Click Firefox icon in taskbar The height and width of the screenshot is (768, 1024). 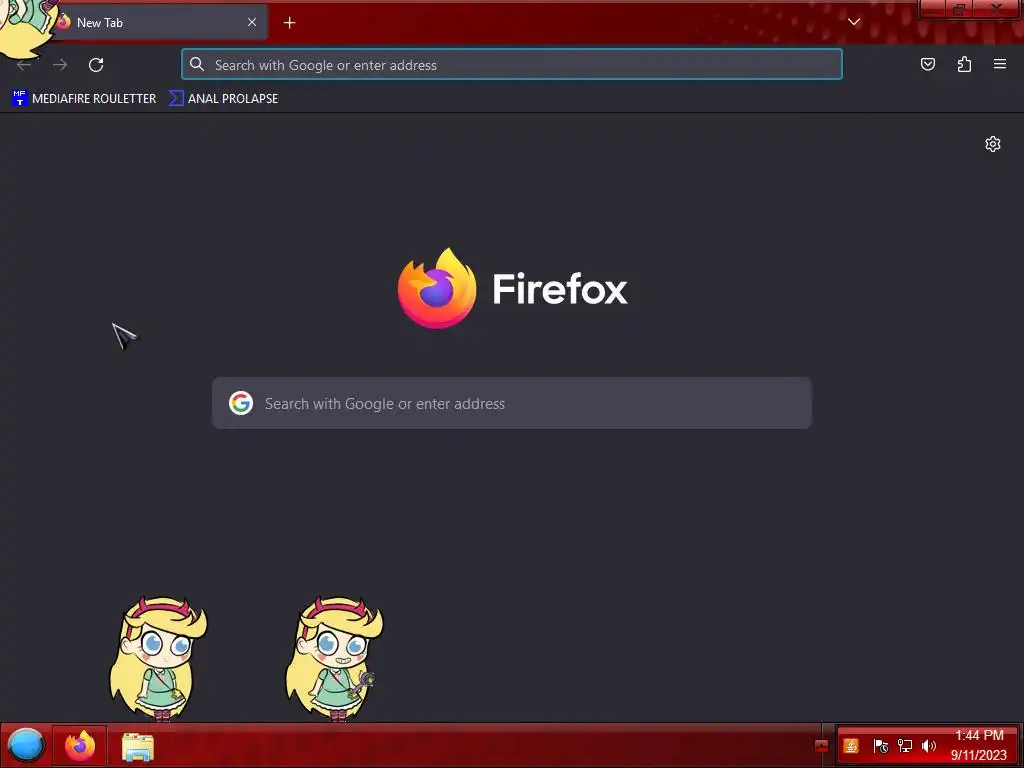80,745
